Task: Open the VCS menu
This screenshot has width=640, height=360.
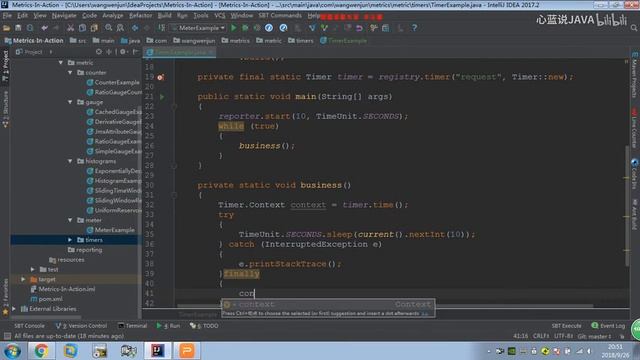Action: pyautogui.click(x=220, y=16)
